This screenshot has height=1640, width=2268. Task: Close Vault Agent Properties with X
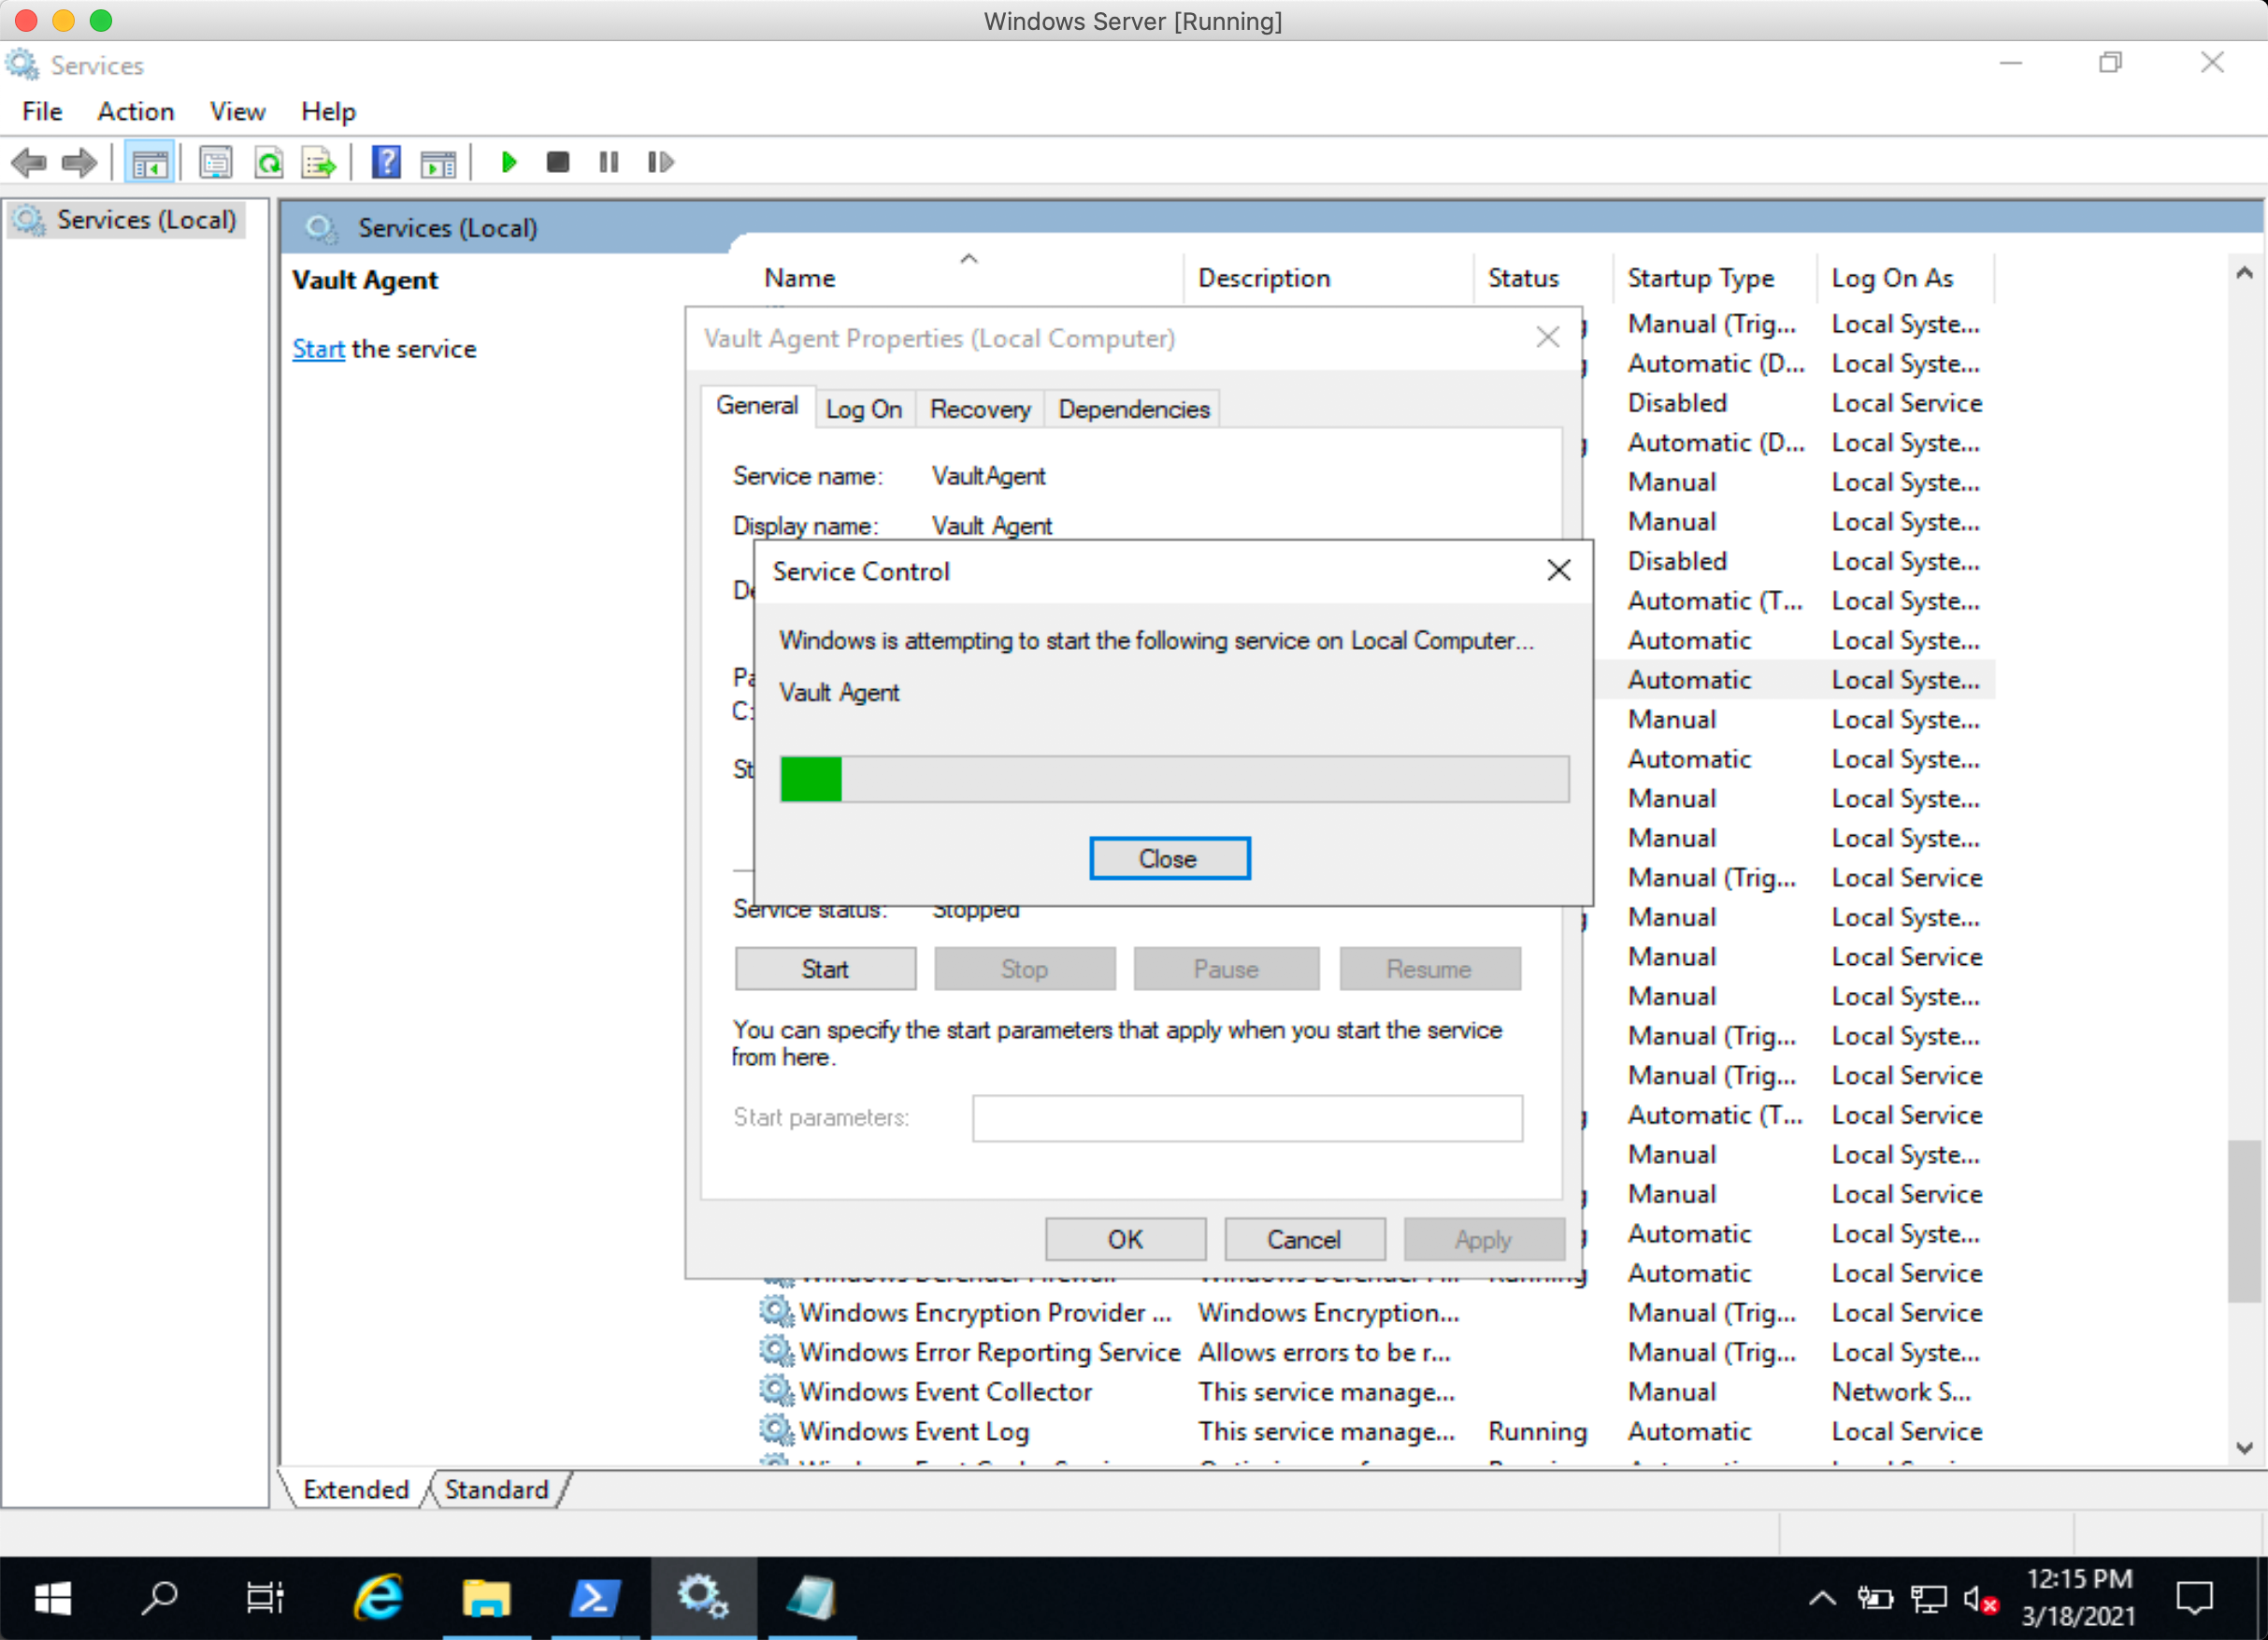point(1548,337)
